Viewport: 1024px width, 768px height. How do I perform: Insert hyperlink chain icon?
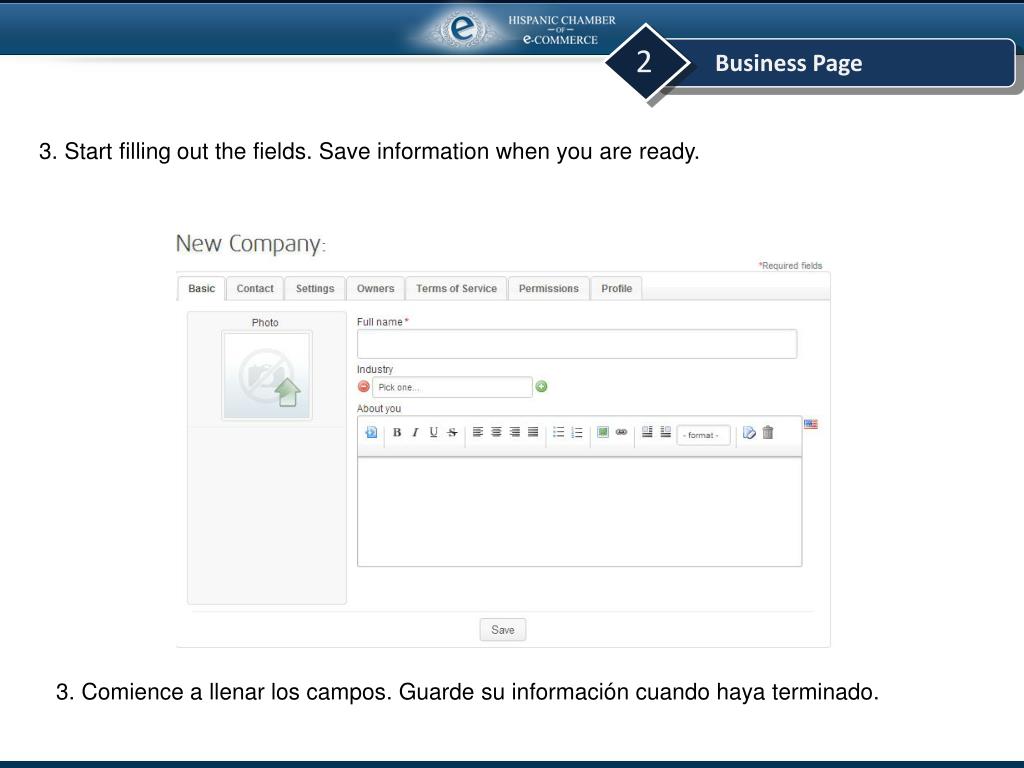click(621, 432)
